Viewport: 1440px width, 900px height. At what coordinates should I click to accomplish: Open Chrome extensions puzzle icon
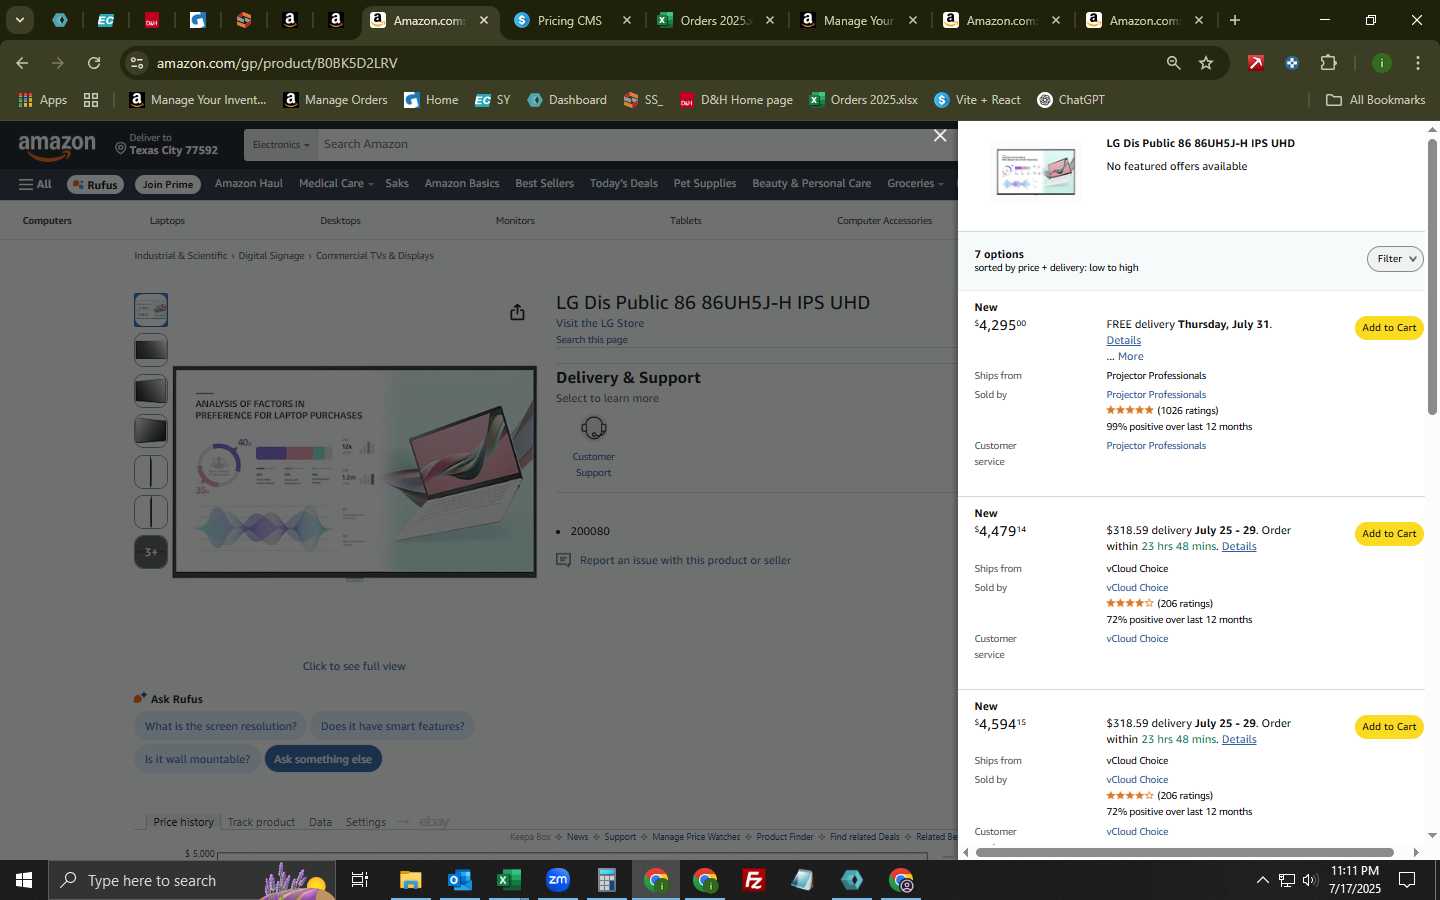tap(1328, 63)
